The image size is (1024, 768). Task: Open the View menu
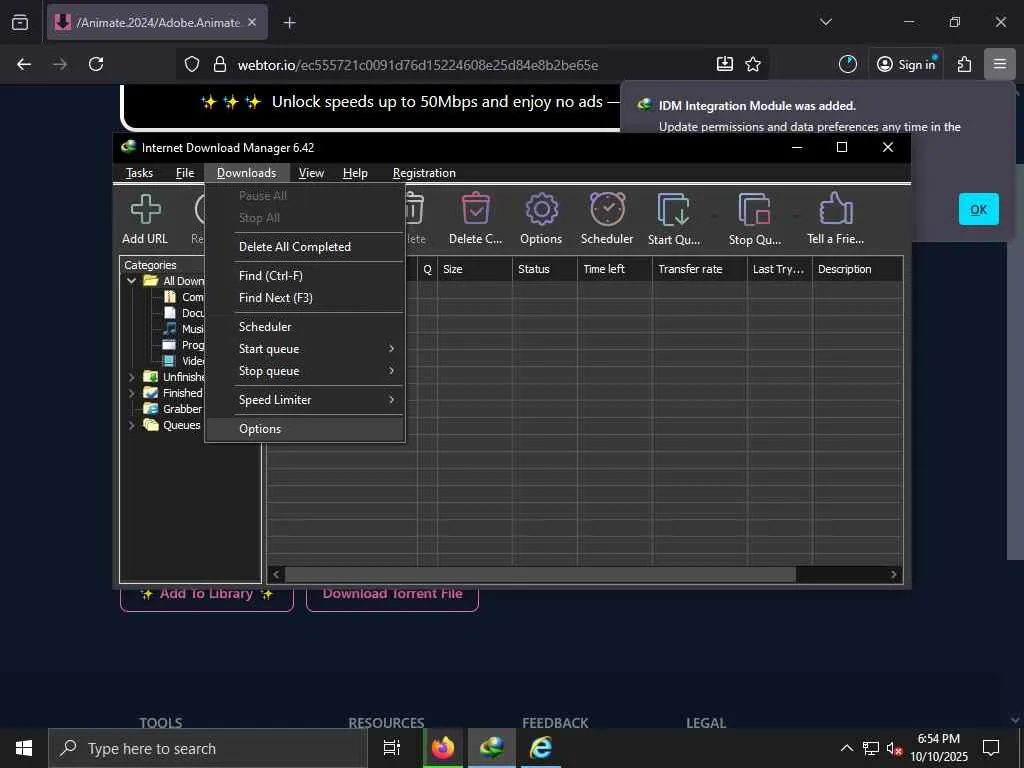tap(311, 173)
